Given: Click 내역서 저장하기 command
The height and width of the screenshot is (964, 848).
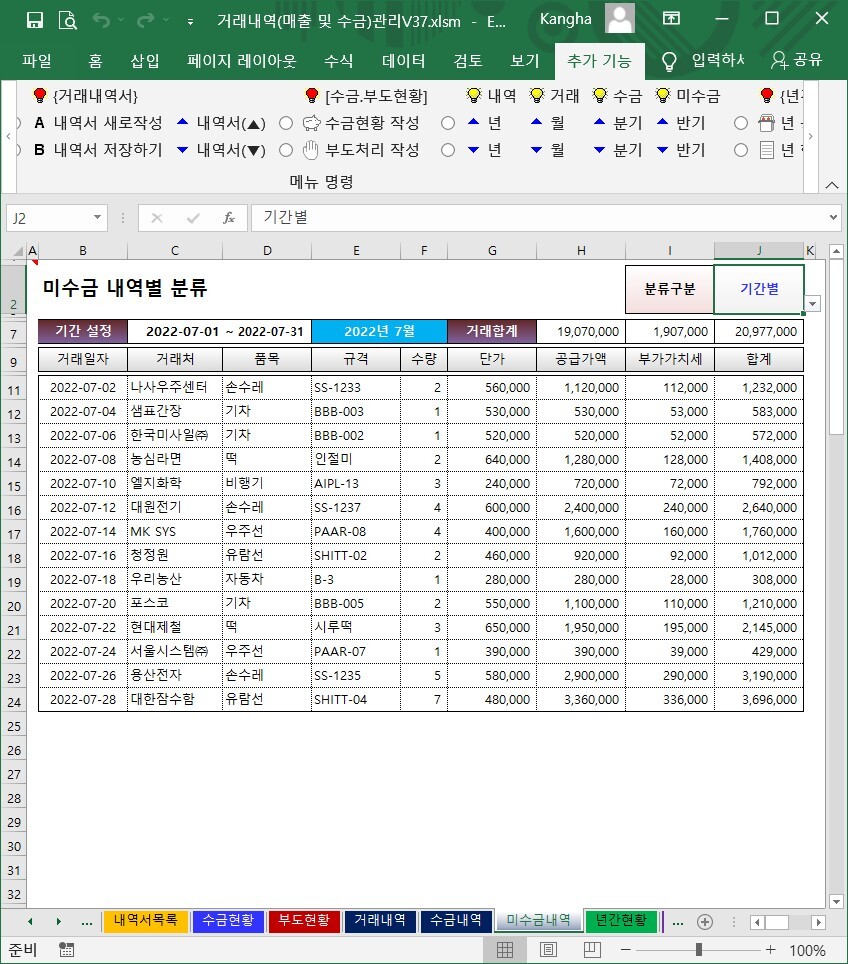Looking at the screenshot, I should pos(98,150).
